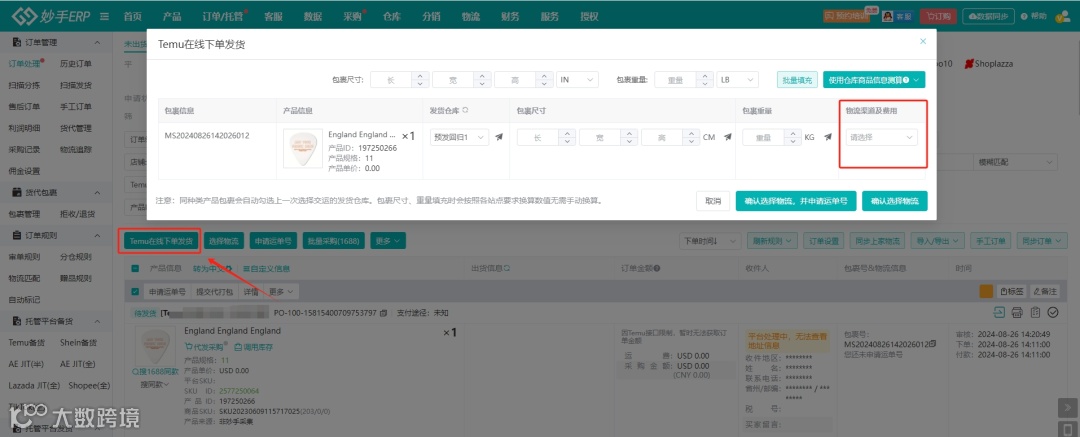Viewport: 1080px width, 437px height.
Task: Click the 订购 cart button in header
Action: 938,17
